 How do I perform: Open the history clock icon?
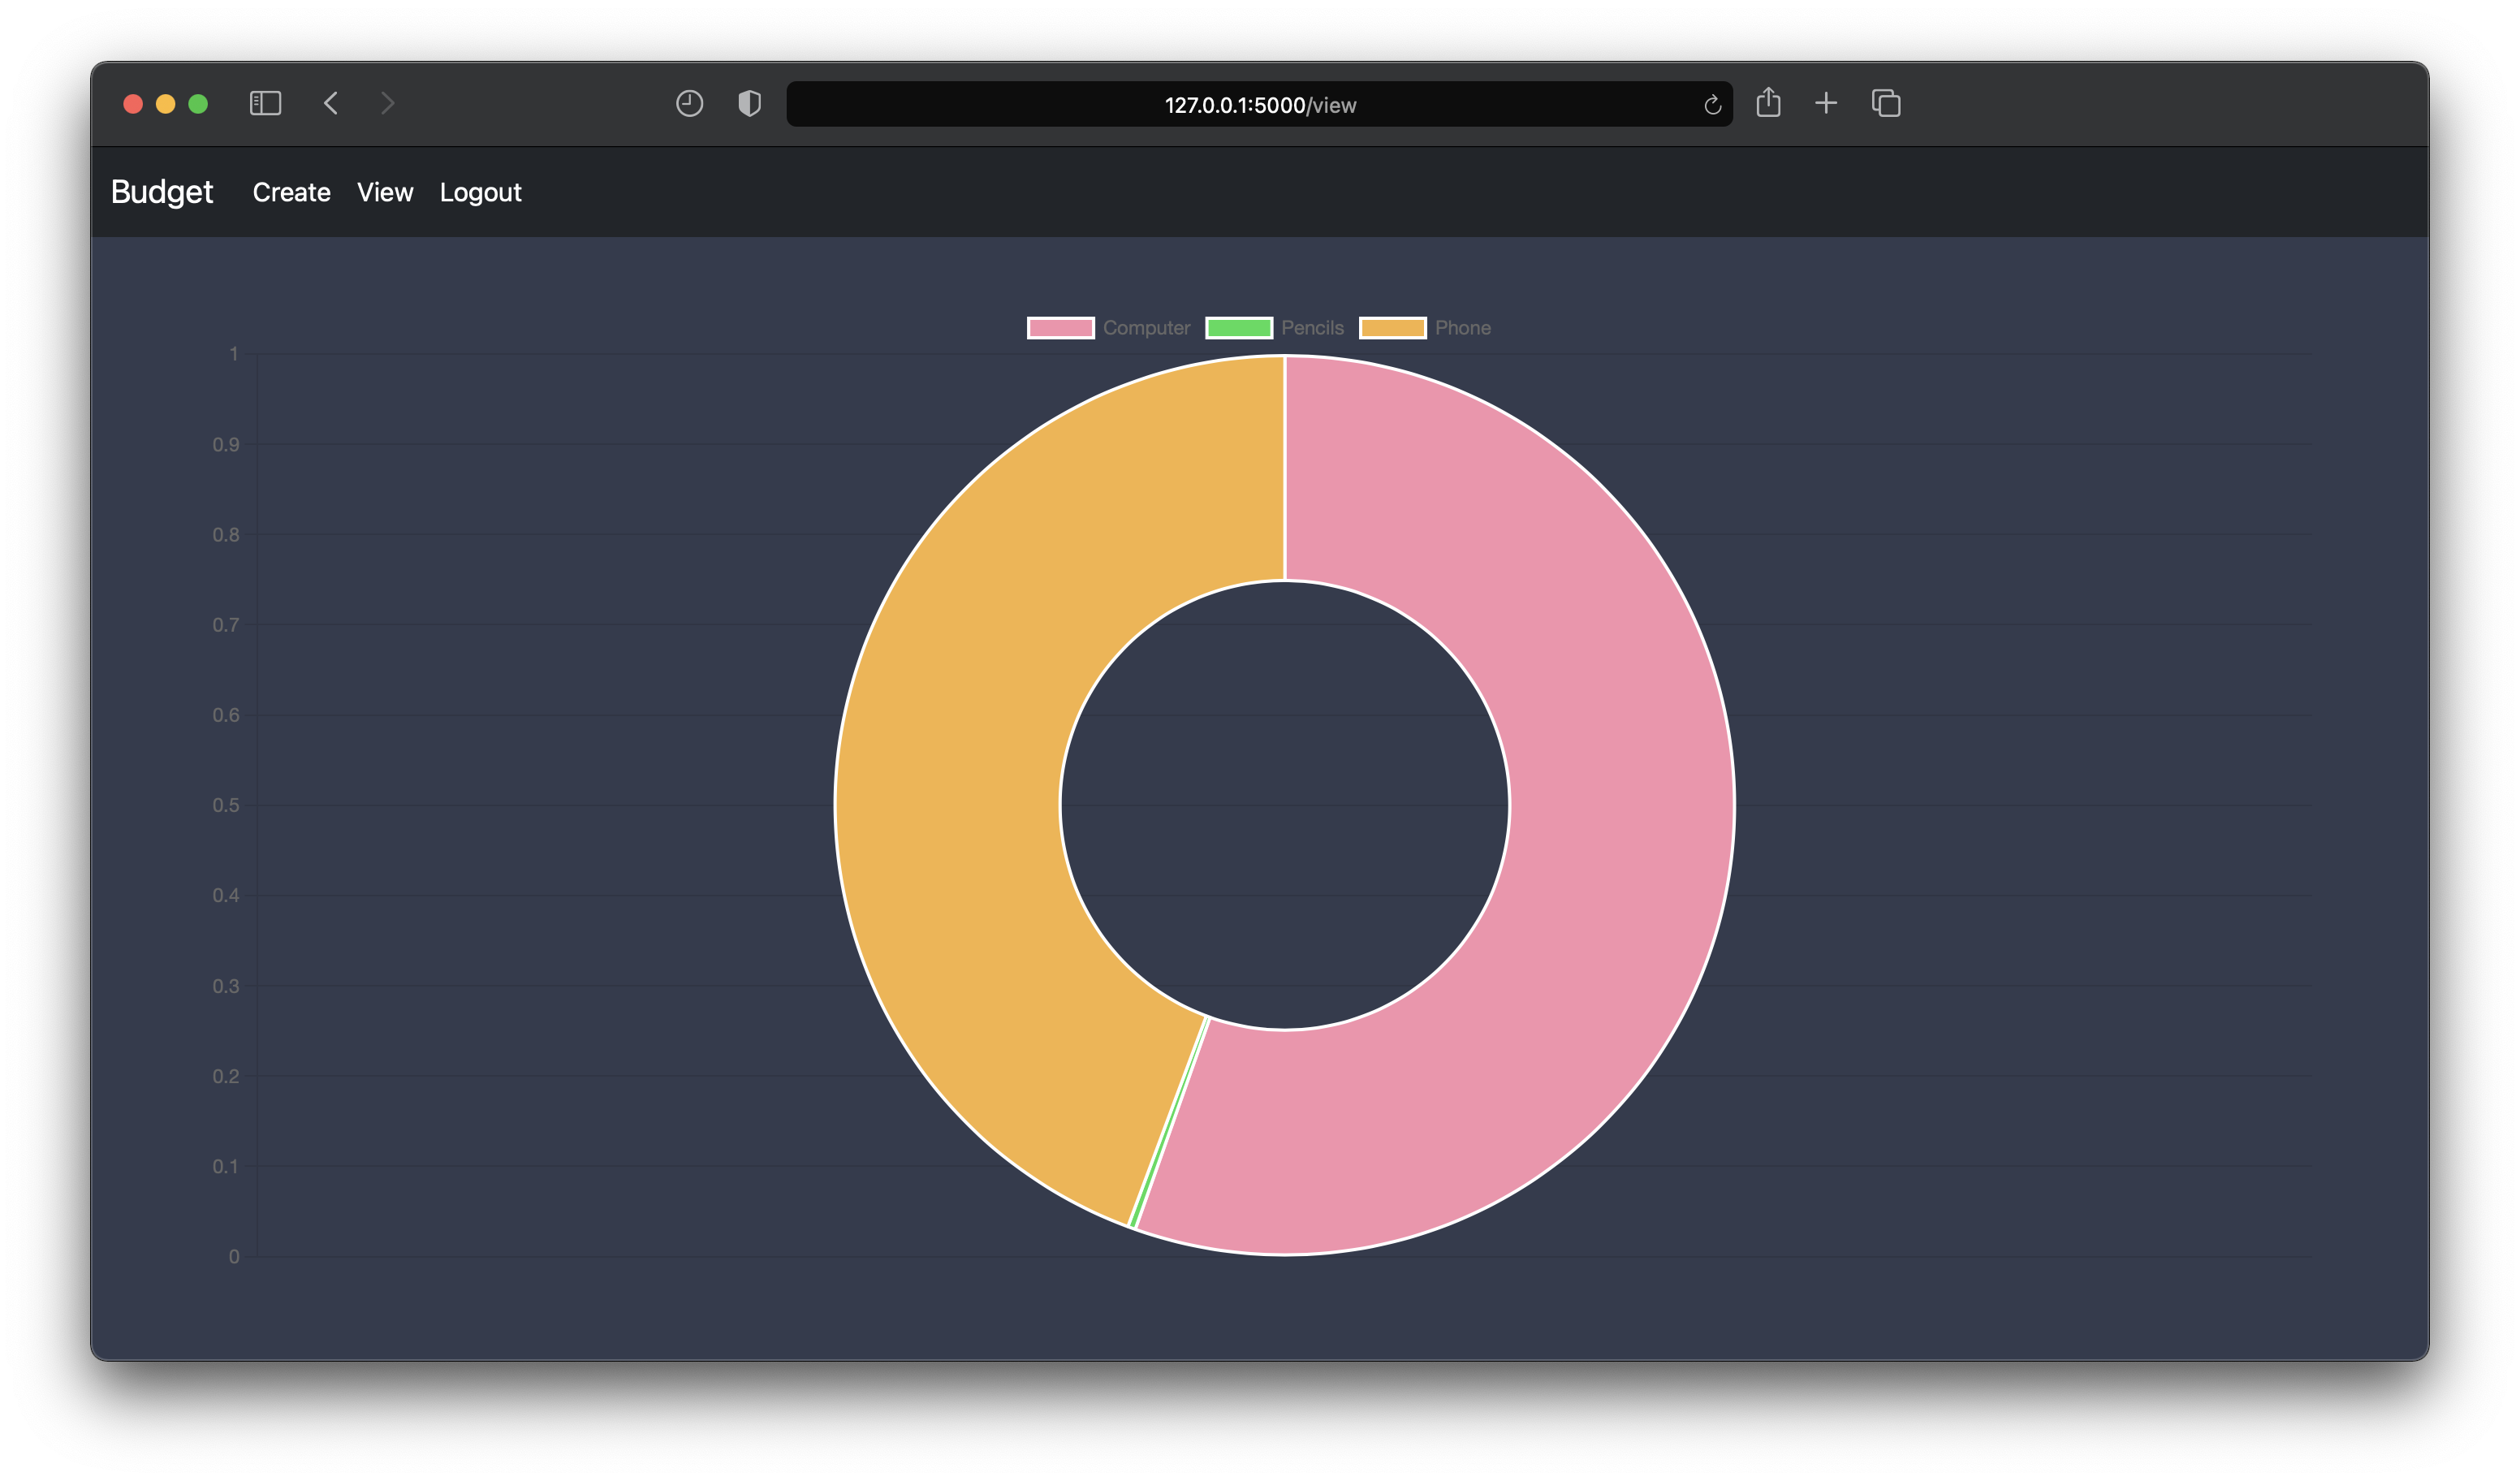pyautogui.click(x=689, y=103)
